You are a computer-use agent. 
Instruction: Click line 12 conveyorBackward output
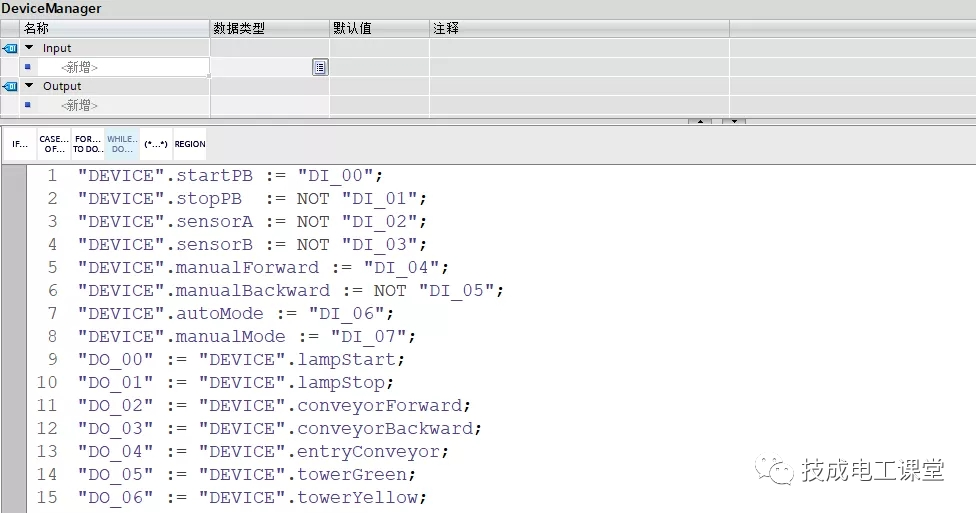[x=279, y=429]
